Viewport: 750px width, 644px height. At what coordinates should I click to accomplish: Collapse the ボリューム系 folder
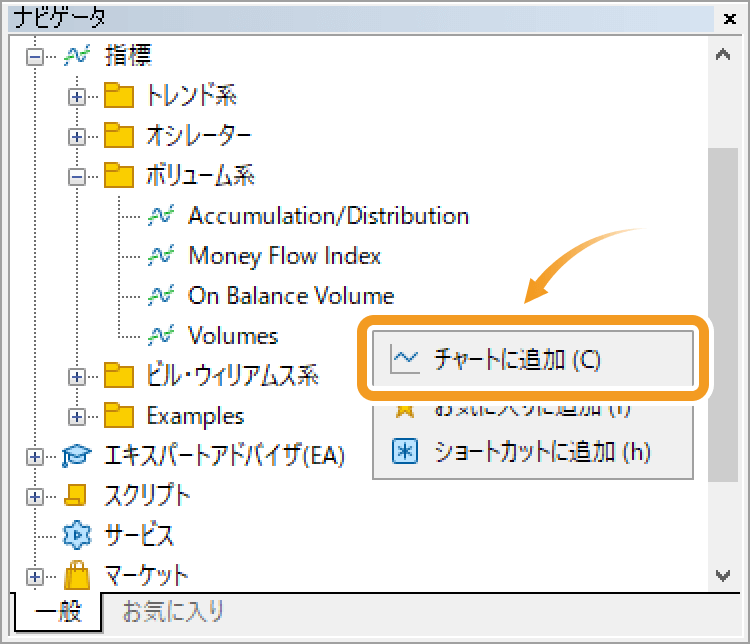point(77,178)
